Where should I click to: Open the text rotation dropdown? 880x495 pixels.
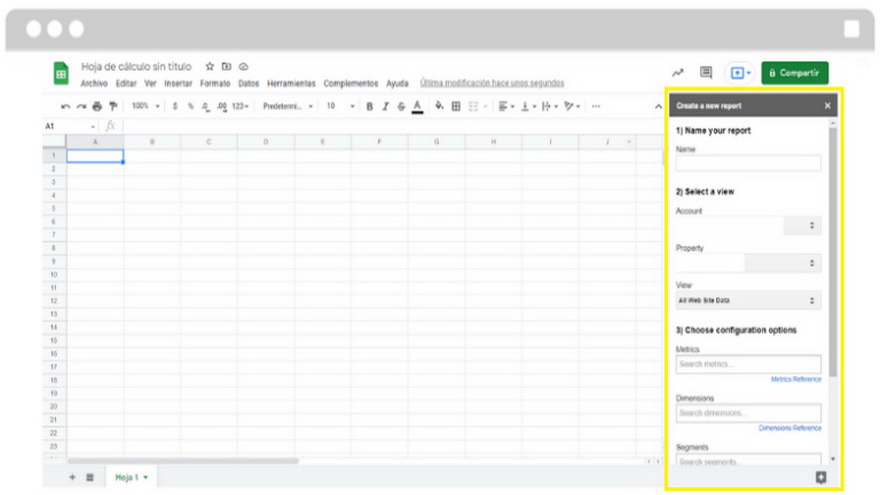point(572,106)
